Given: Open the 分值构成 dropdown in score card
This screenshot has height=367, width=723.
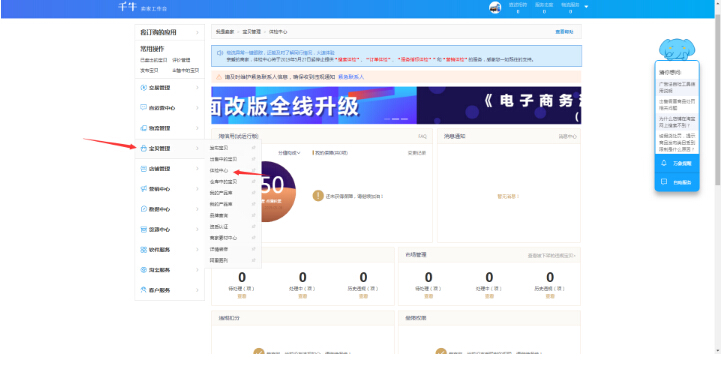Looking at the screenshot, I should pos(289,153).
